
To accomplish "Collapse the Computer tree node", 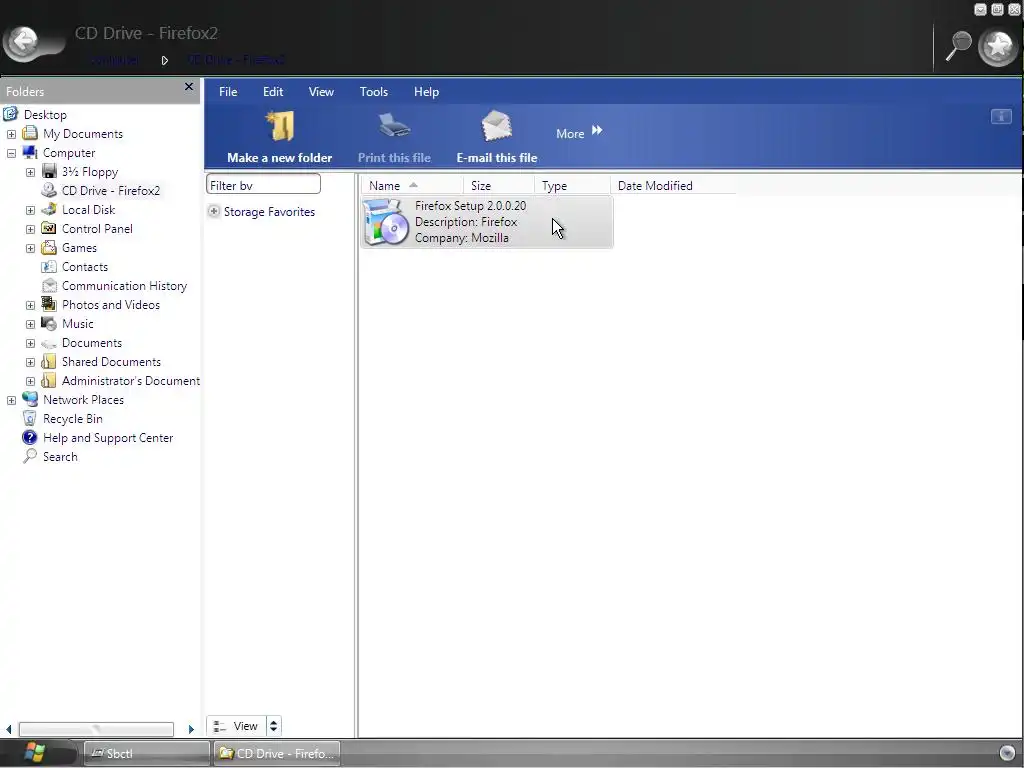I will 11,153.
